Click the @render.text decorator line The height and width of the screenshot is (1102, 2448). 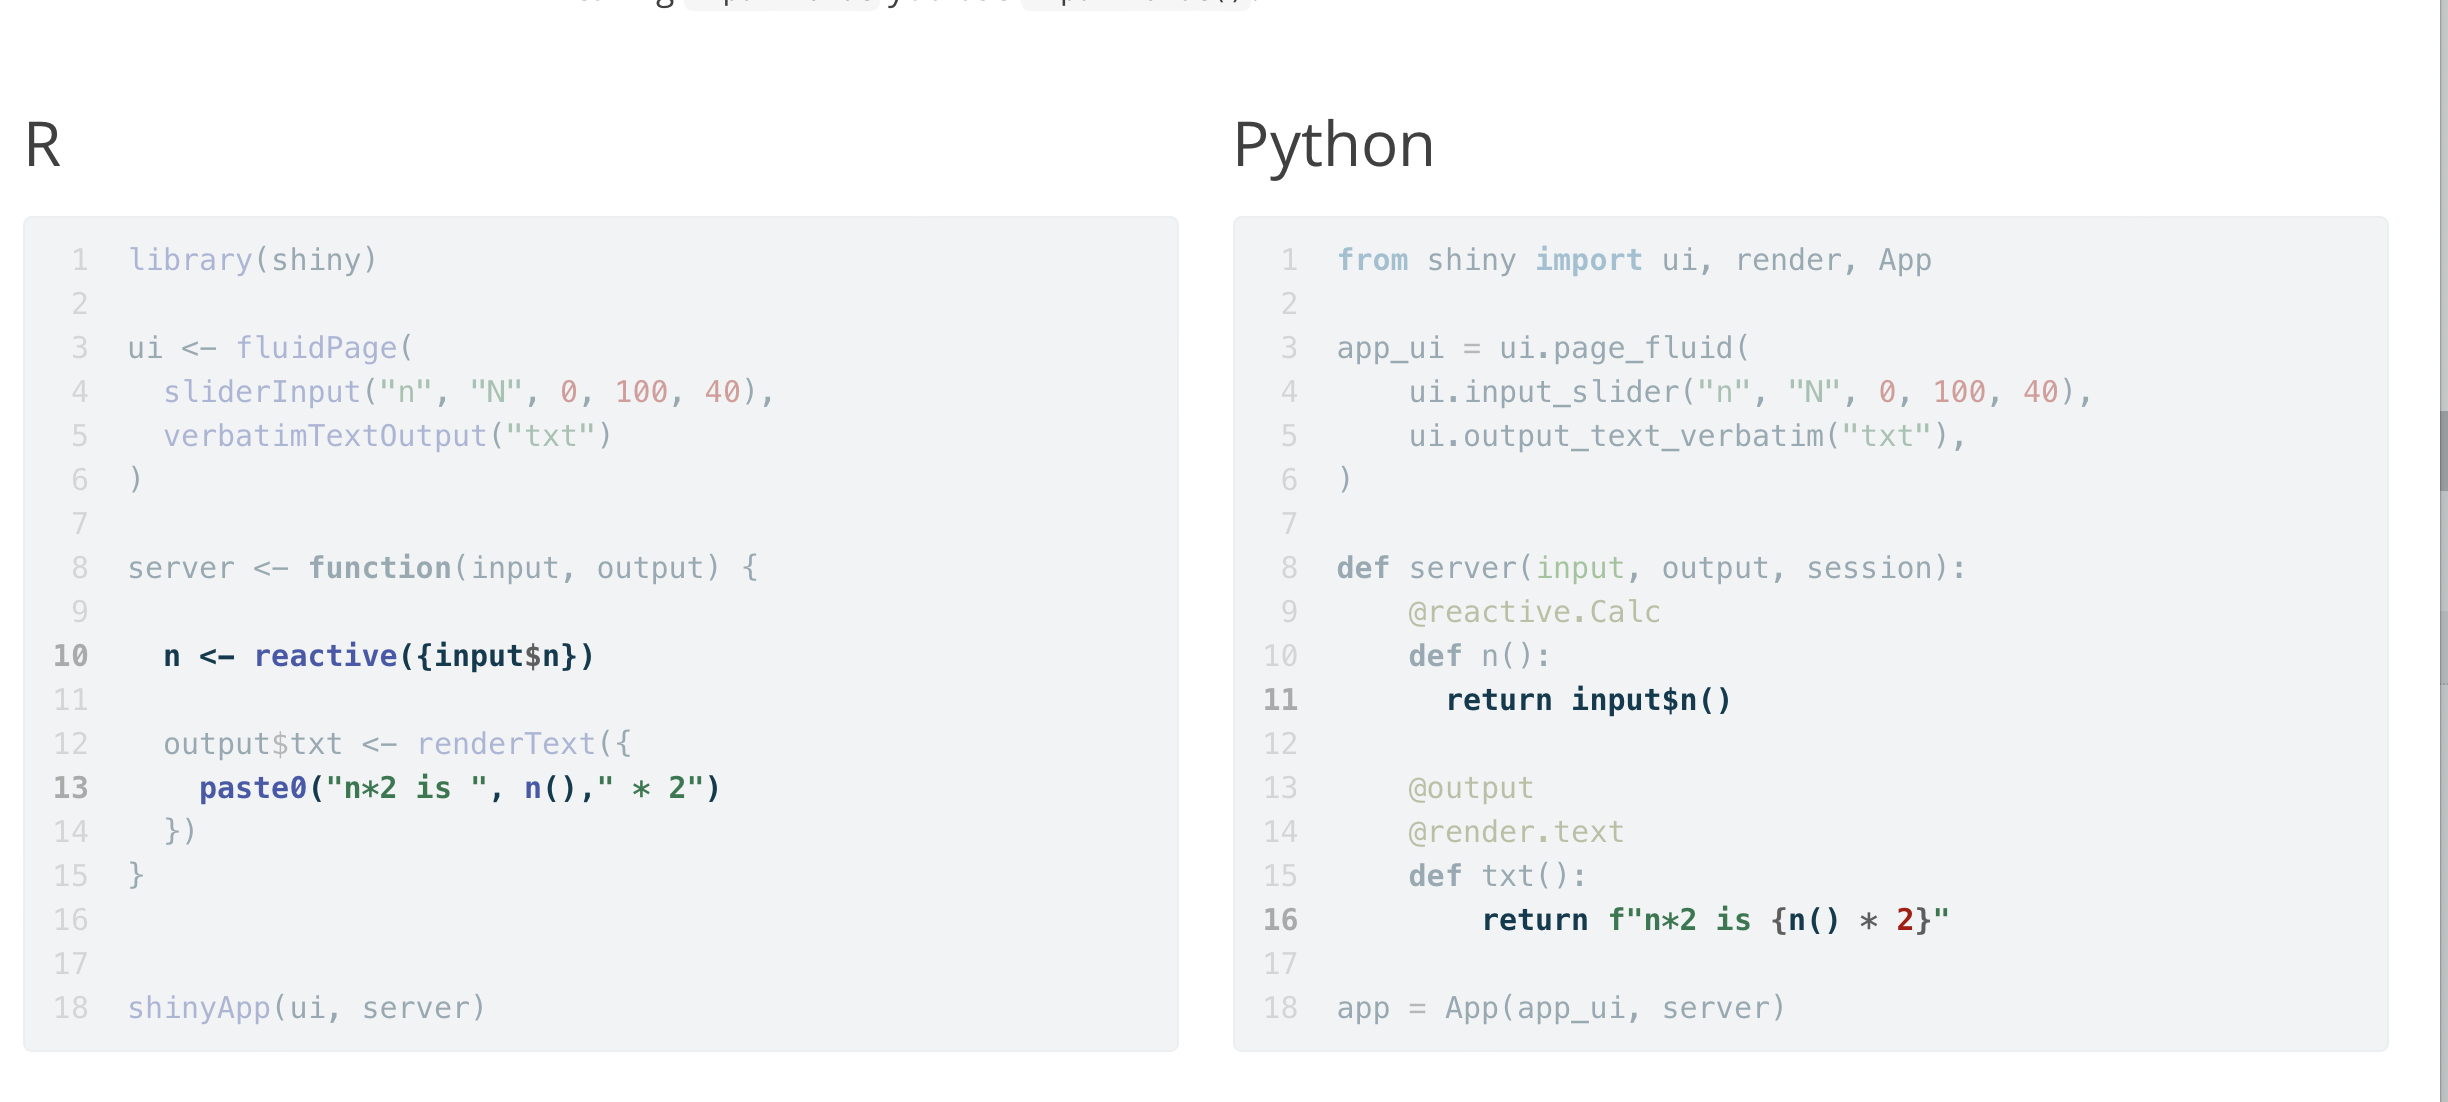[x=1515, y=832]
